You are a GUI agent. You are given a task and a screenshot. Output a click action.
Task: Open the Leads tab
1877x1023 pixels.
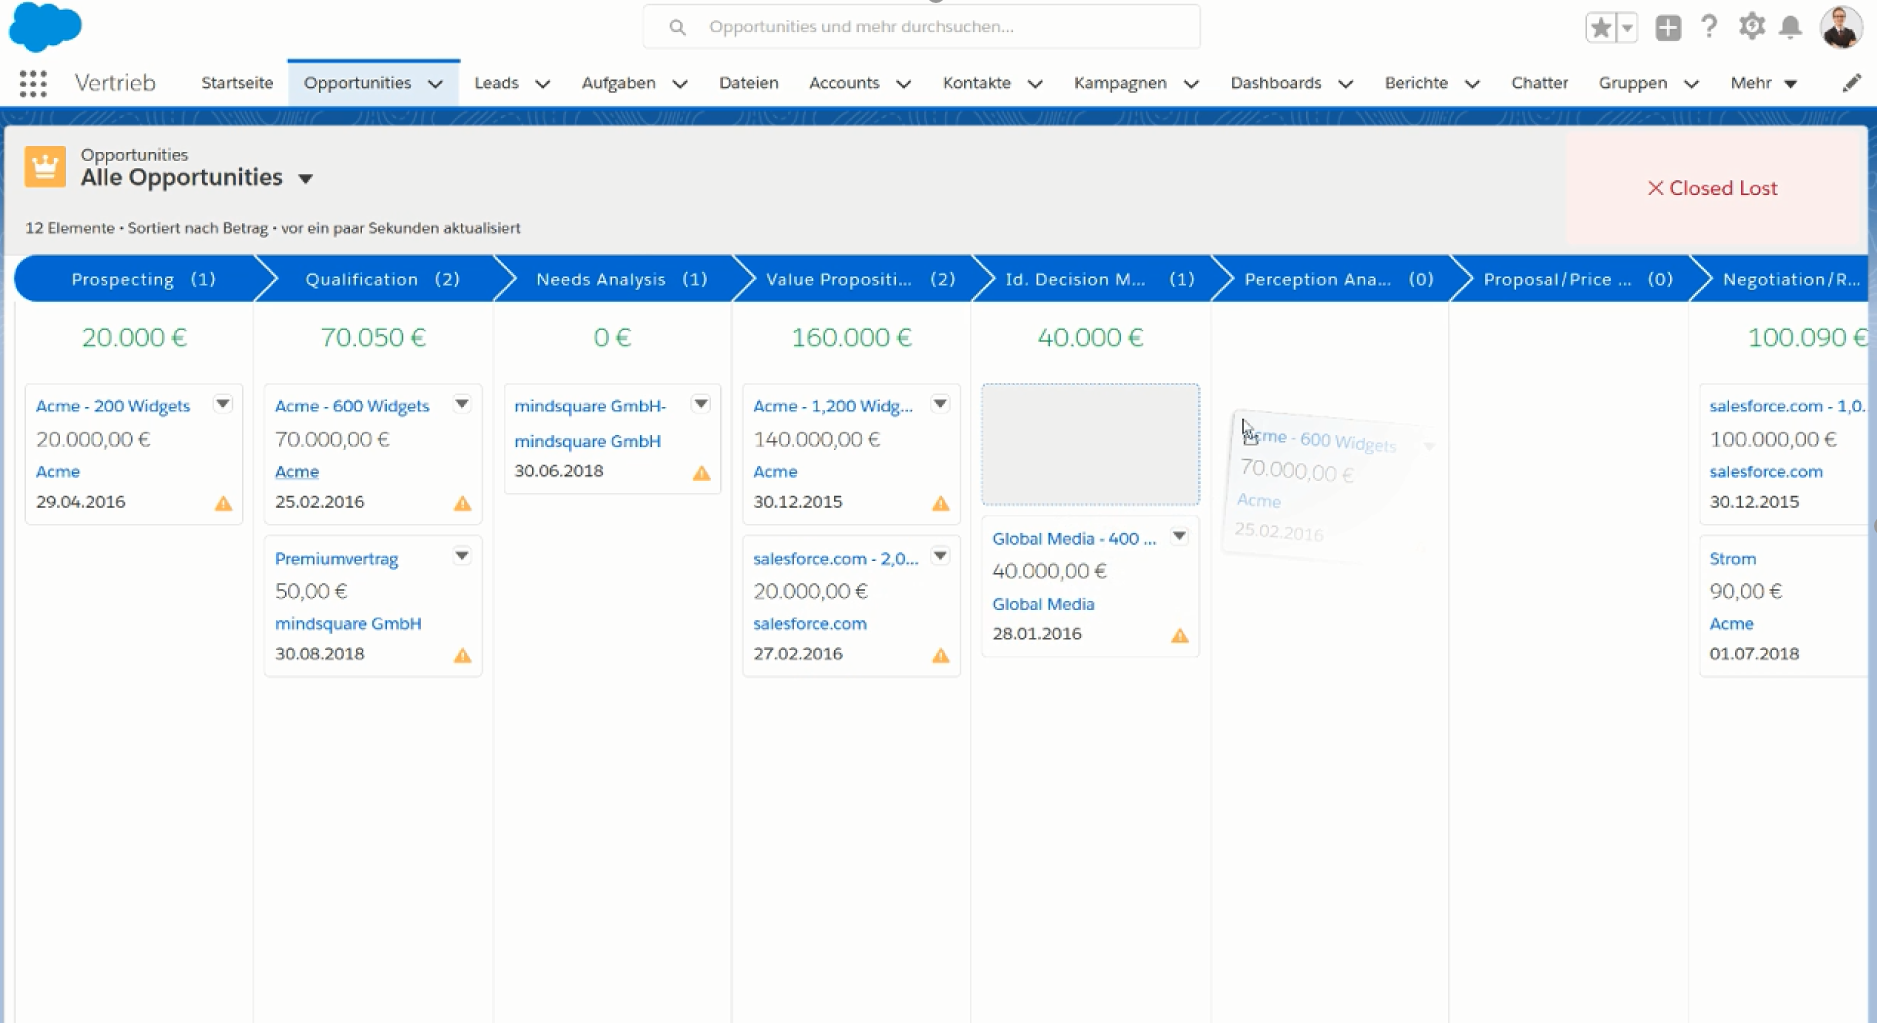point(496,83)
